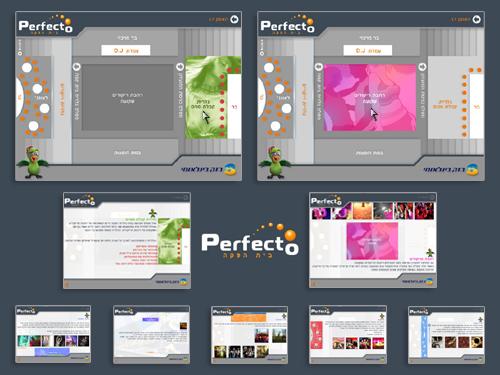
Task: Click the green garden image in the garden info page
Action: tap(170, 241)
